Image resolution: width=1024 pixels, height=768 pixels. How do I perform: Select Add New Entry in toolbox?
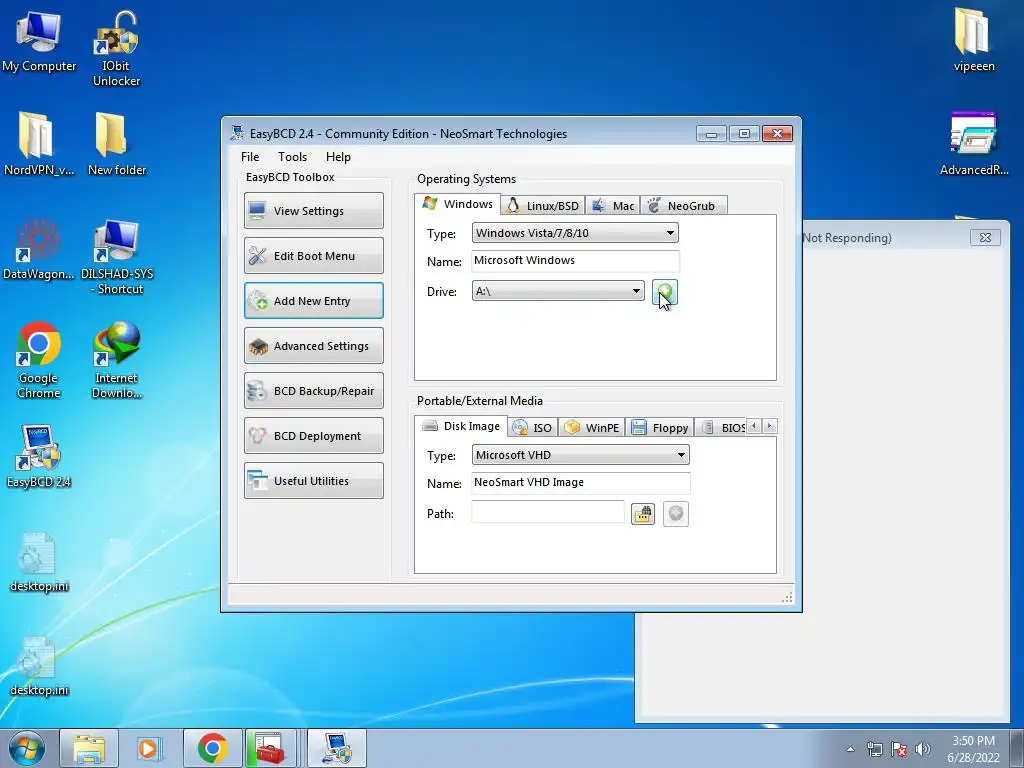313,300
